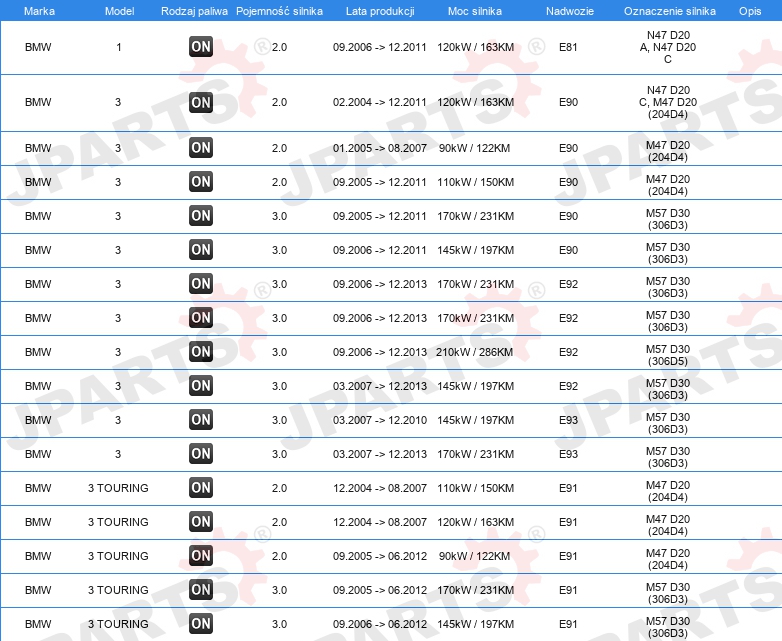The height and width of the screenshot is (641, 782).
Task: Click the ON icon in the 210kW / 286KM row
Action: pos(201,352)
